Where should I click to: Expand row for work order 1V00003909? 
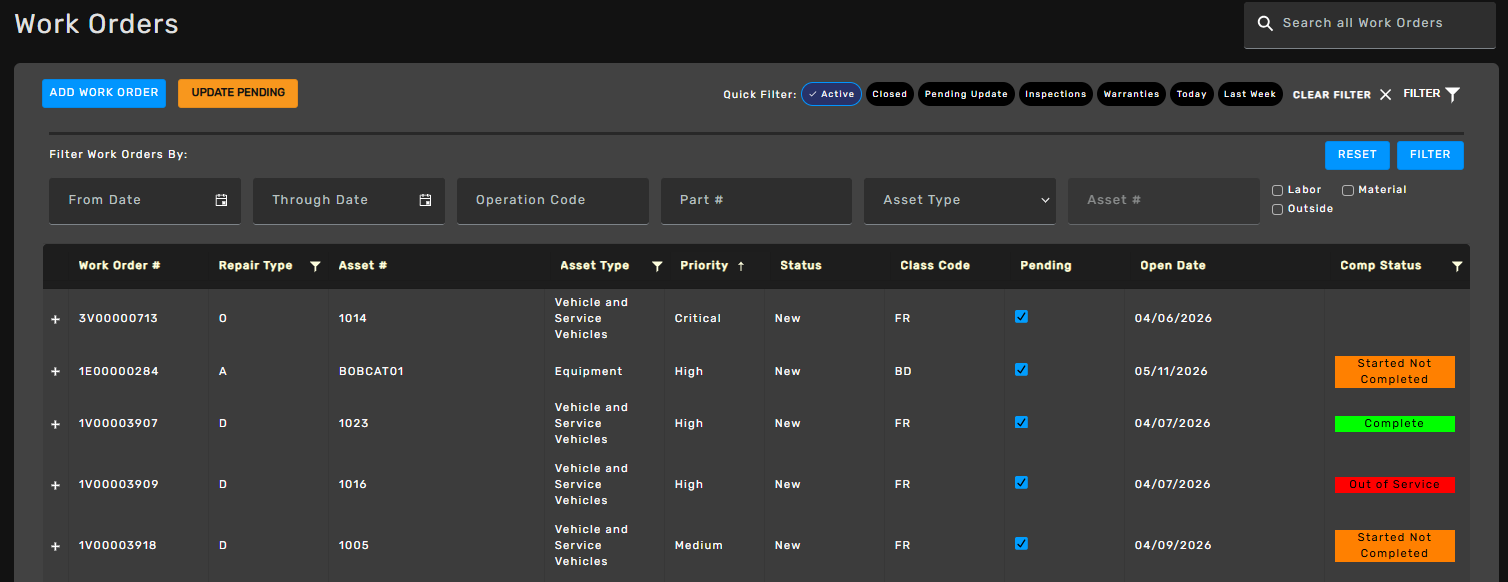tap(56, 485)
